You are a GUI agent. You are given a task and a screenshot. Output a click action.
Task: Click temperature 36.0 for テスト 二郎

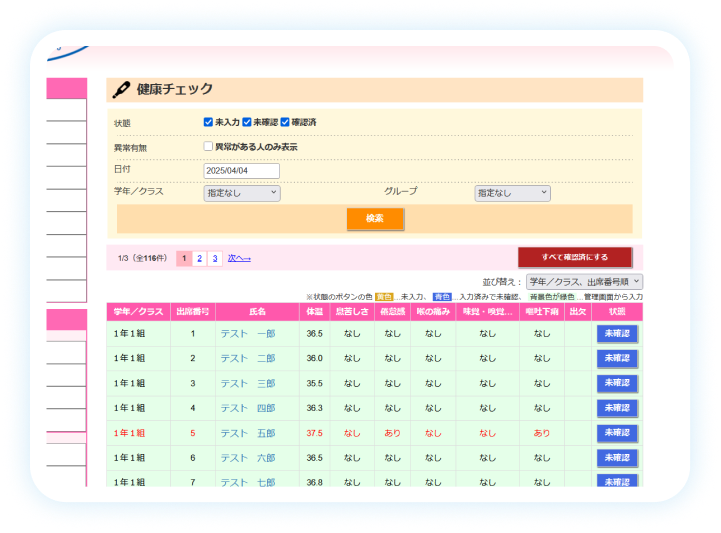(x=315, y=358)
